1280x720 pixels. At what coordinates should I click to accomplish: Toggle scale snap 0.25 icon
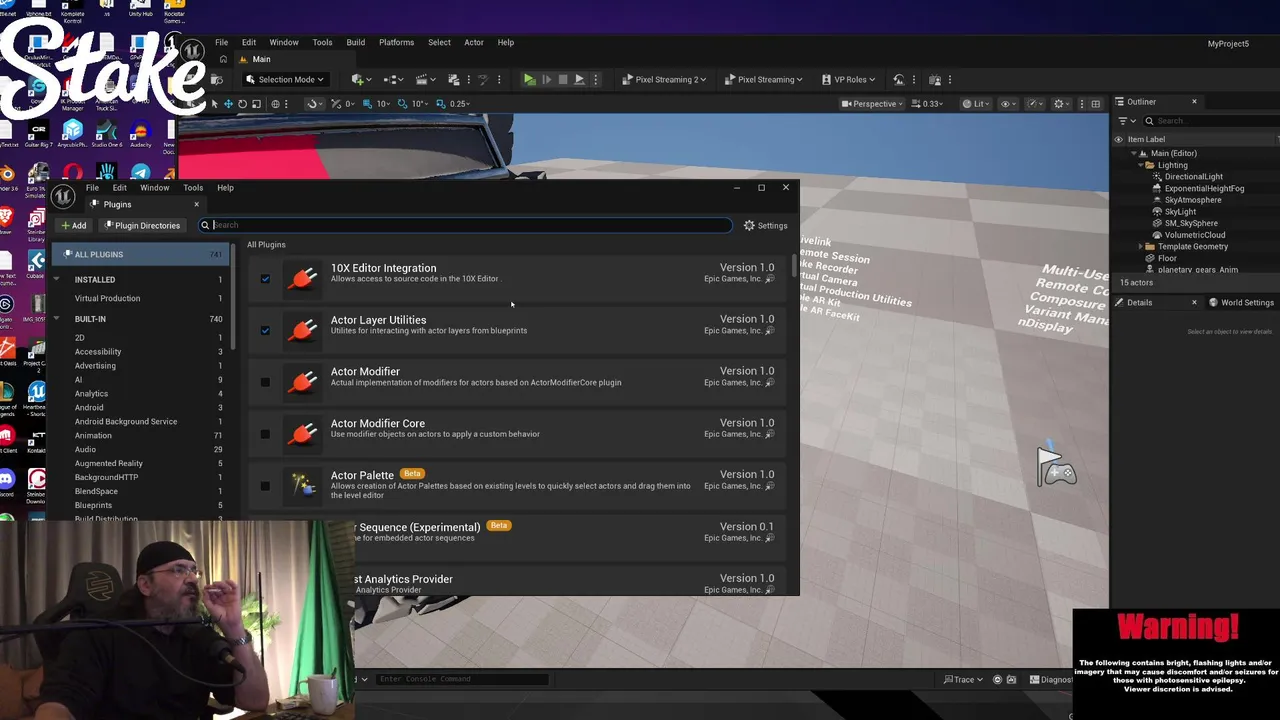[441, 104]
